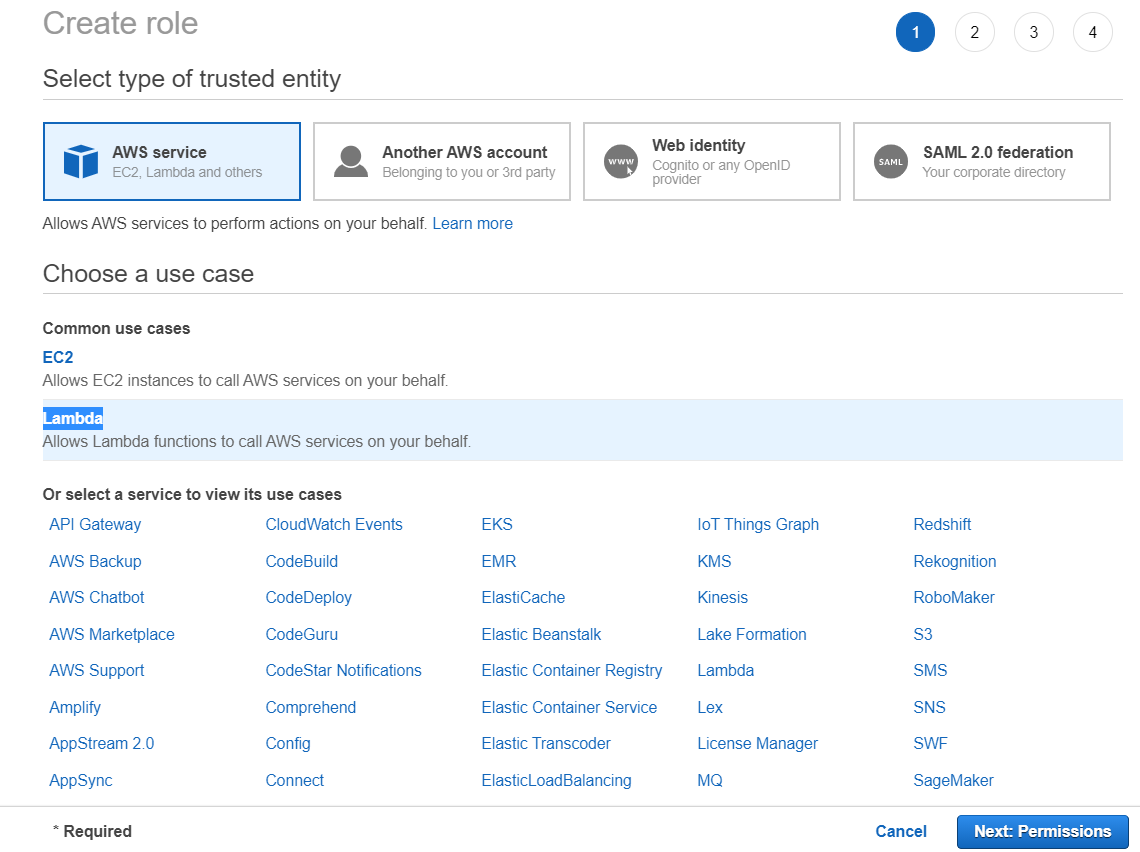The width and height of the screenshot is (1140, 852).
Task: Select Connect service
Action: click(x=294, y=781)
